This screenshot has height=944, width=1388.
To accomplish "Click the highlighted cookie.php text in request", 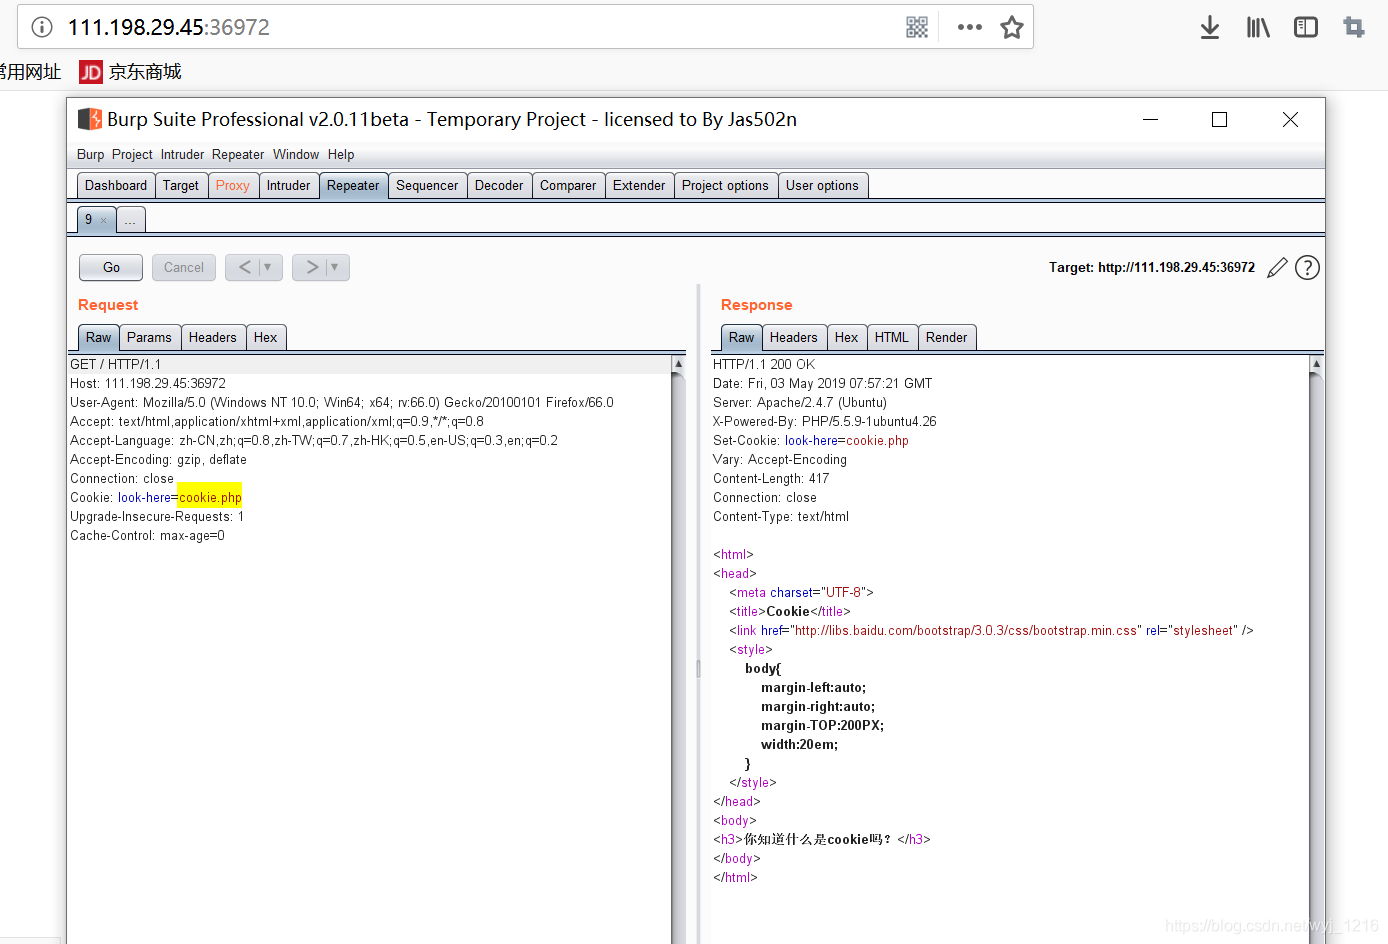I will [210, 498].
